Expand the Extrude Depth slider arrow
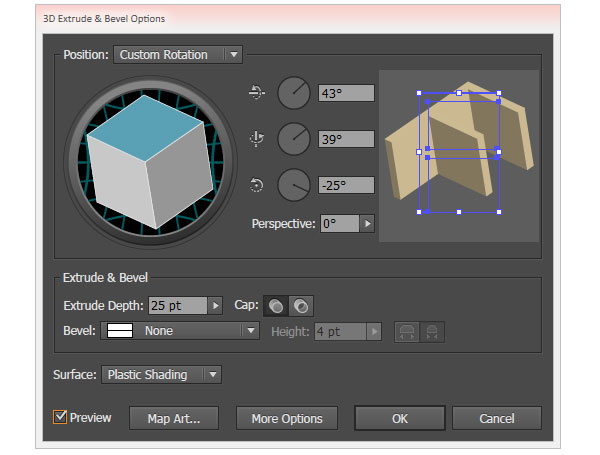Image resolution: width=600 pixels, height=455 pixels. point(215,306)
